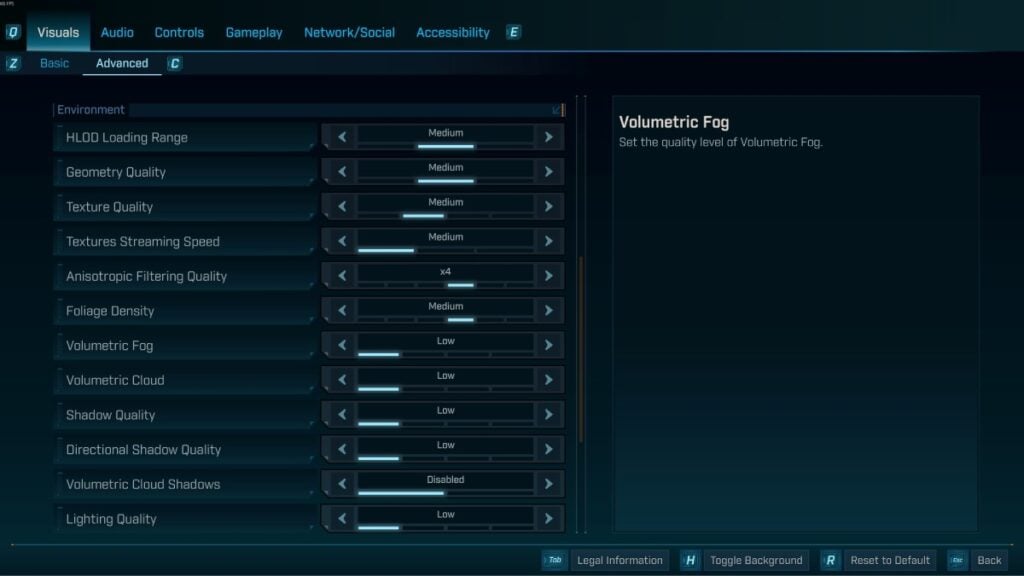Switch to the Audio tab

point(117,32)
